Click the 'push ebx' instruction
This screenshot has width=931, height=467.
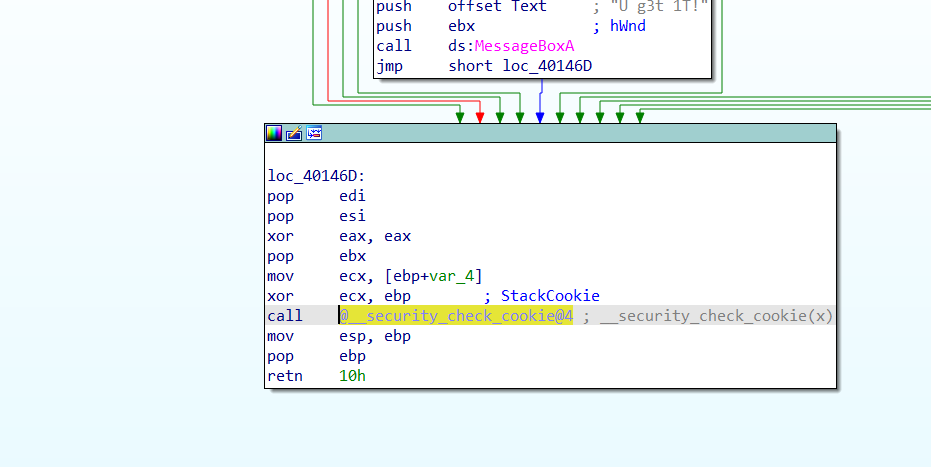pos(425,26)
